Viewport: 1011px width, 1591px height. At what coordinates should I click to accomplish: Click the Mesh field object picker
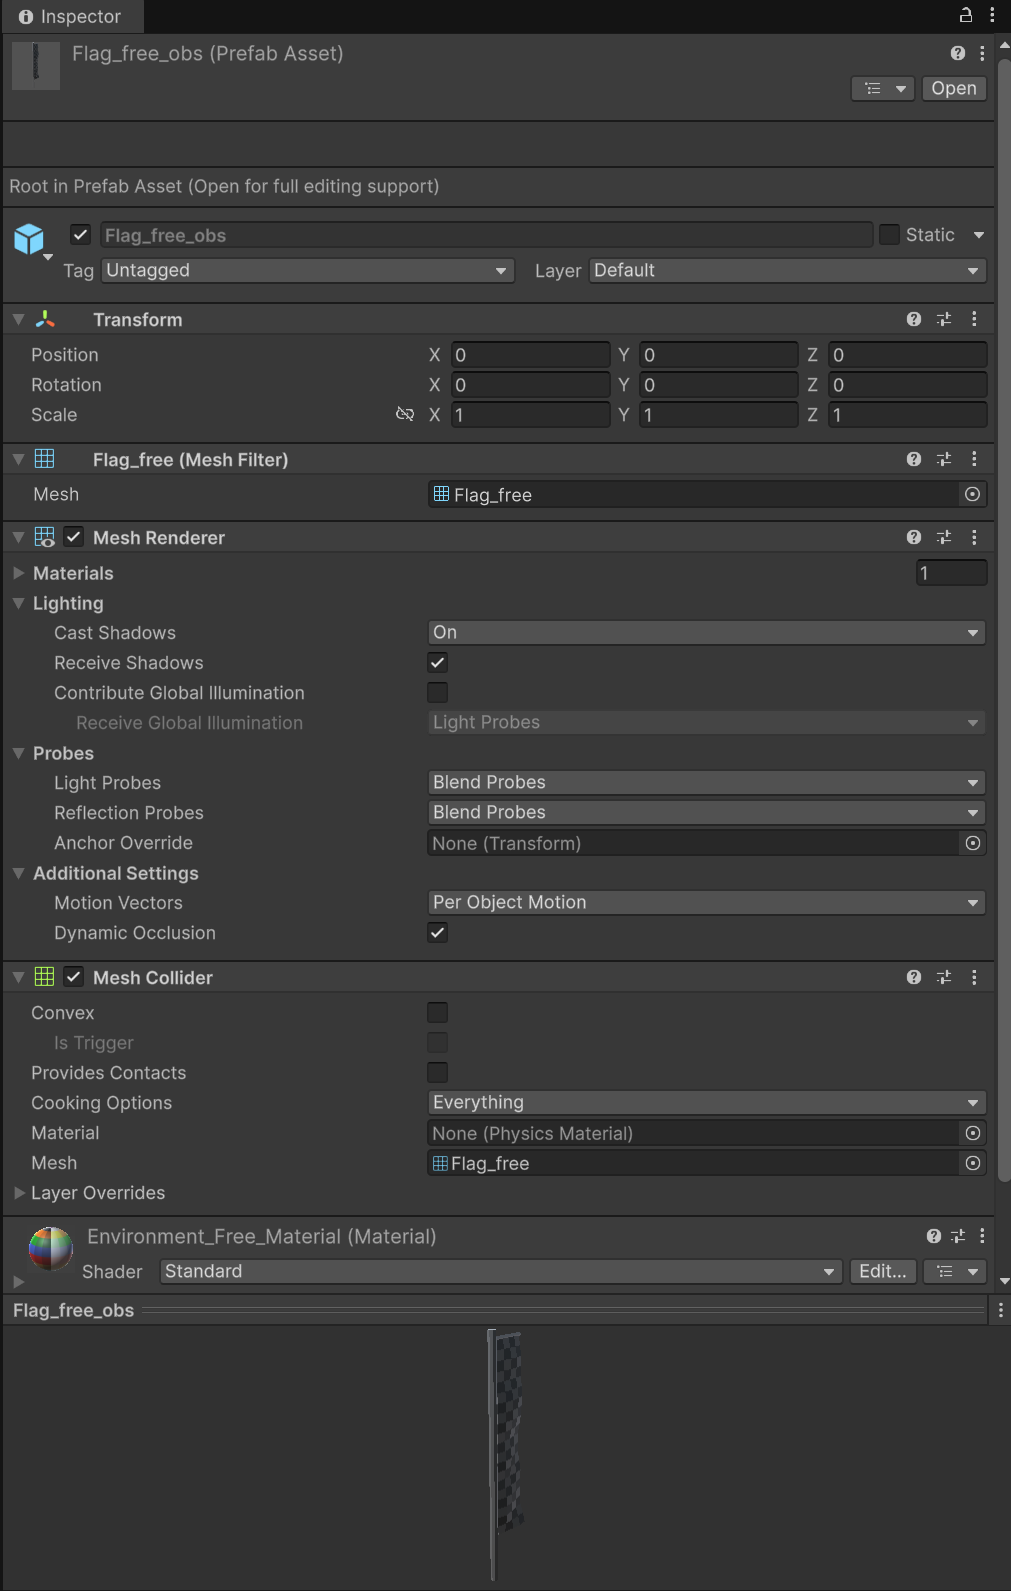click(972, 494)
